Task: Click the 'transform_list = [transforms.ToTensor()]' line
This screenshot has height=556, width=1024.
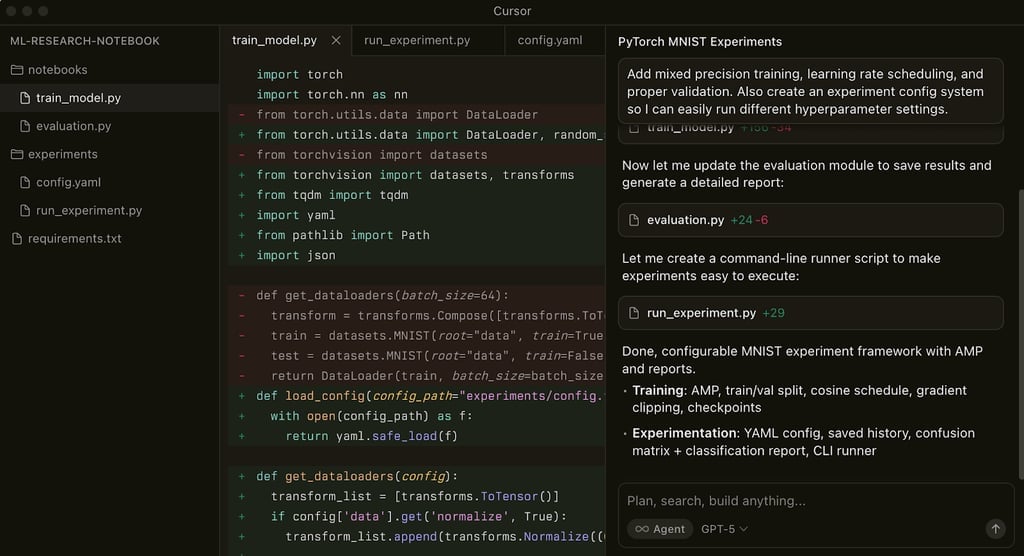Action: (x=417, y=497)
